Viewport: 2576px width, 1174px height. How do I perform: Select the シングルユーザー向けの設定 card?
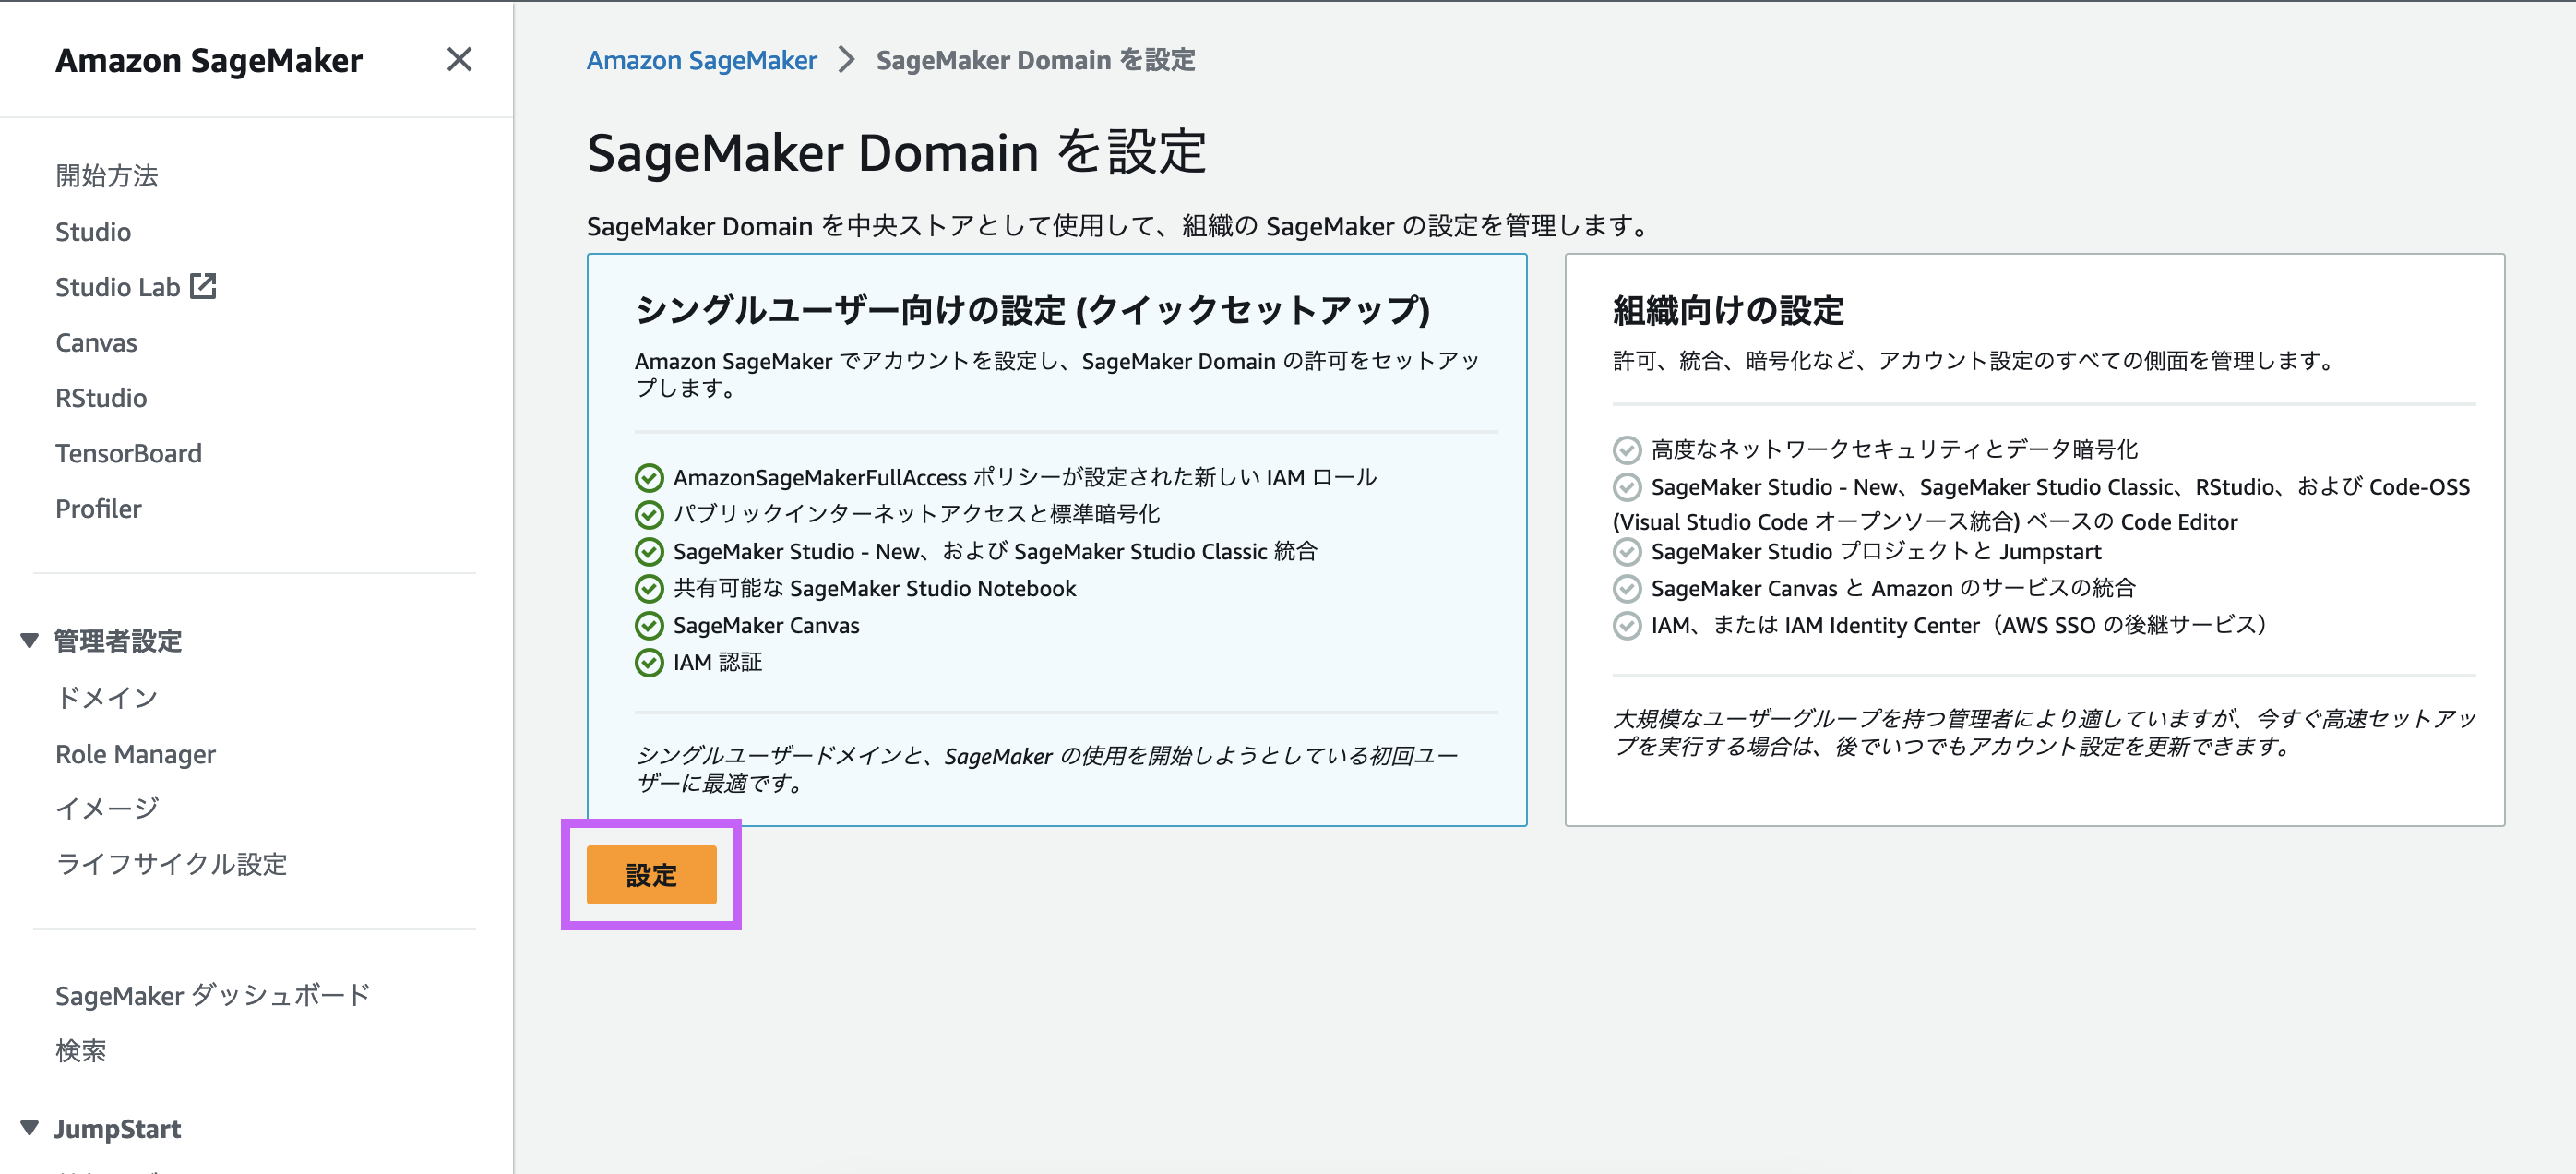(1056, 540)
